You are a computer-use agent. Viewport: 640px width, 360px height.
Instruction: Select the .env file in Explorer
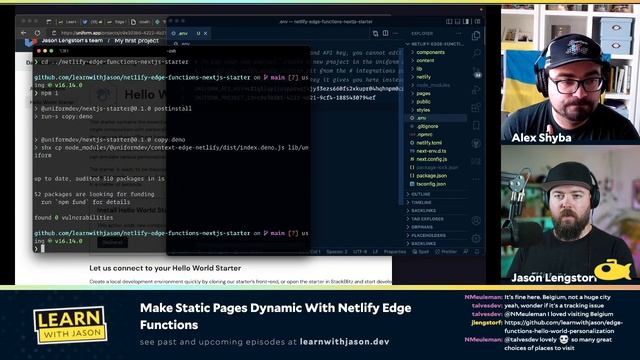[436, 118]
